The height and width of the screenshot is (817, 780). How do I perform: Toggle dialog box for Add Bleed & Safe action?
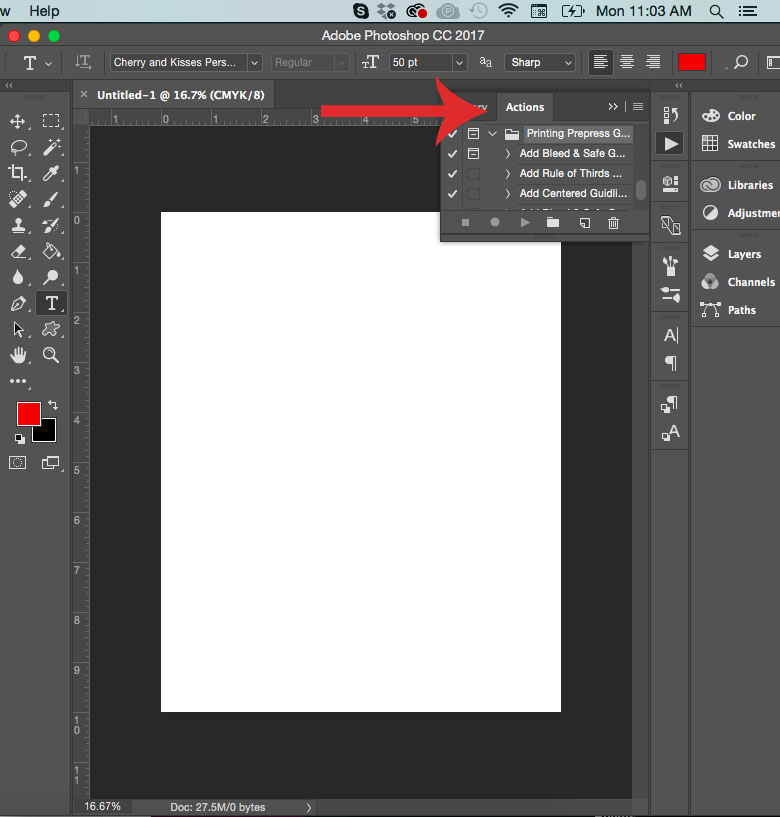click(474, 154)
